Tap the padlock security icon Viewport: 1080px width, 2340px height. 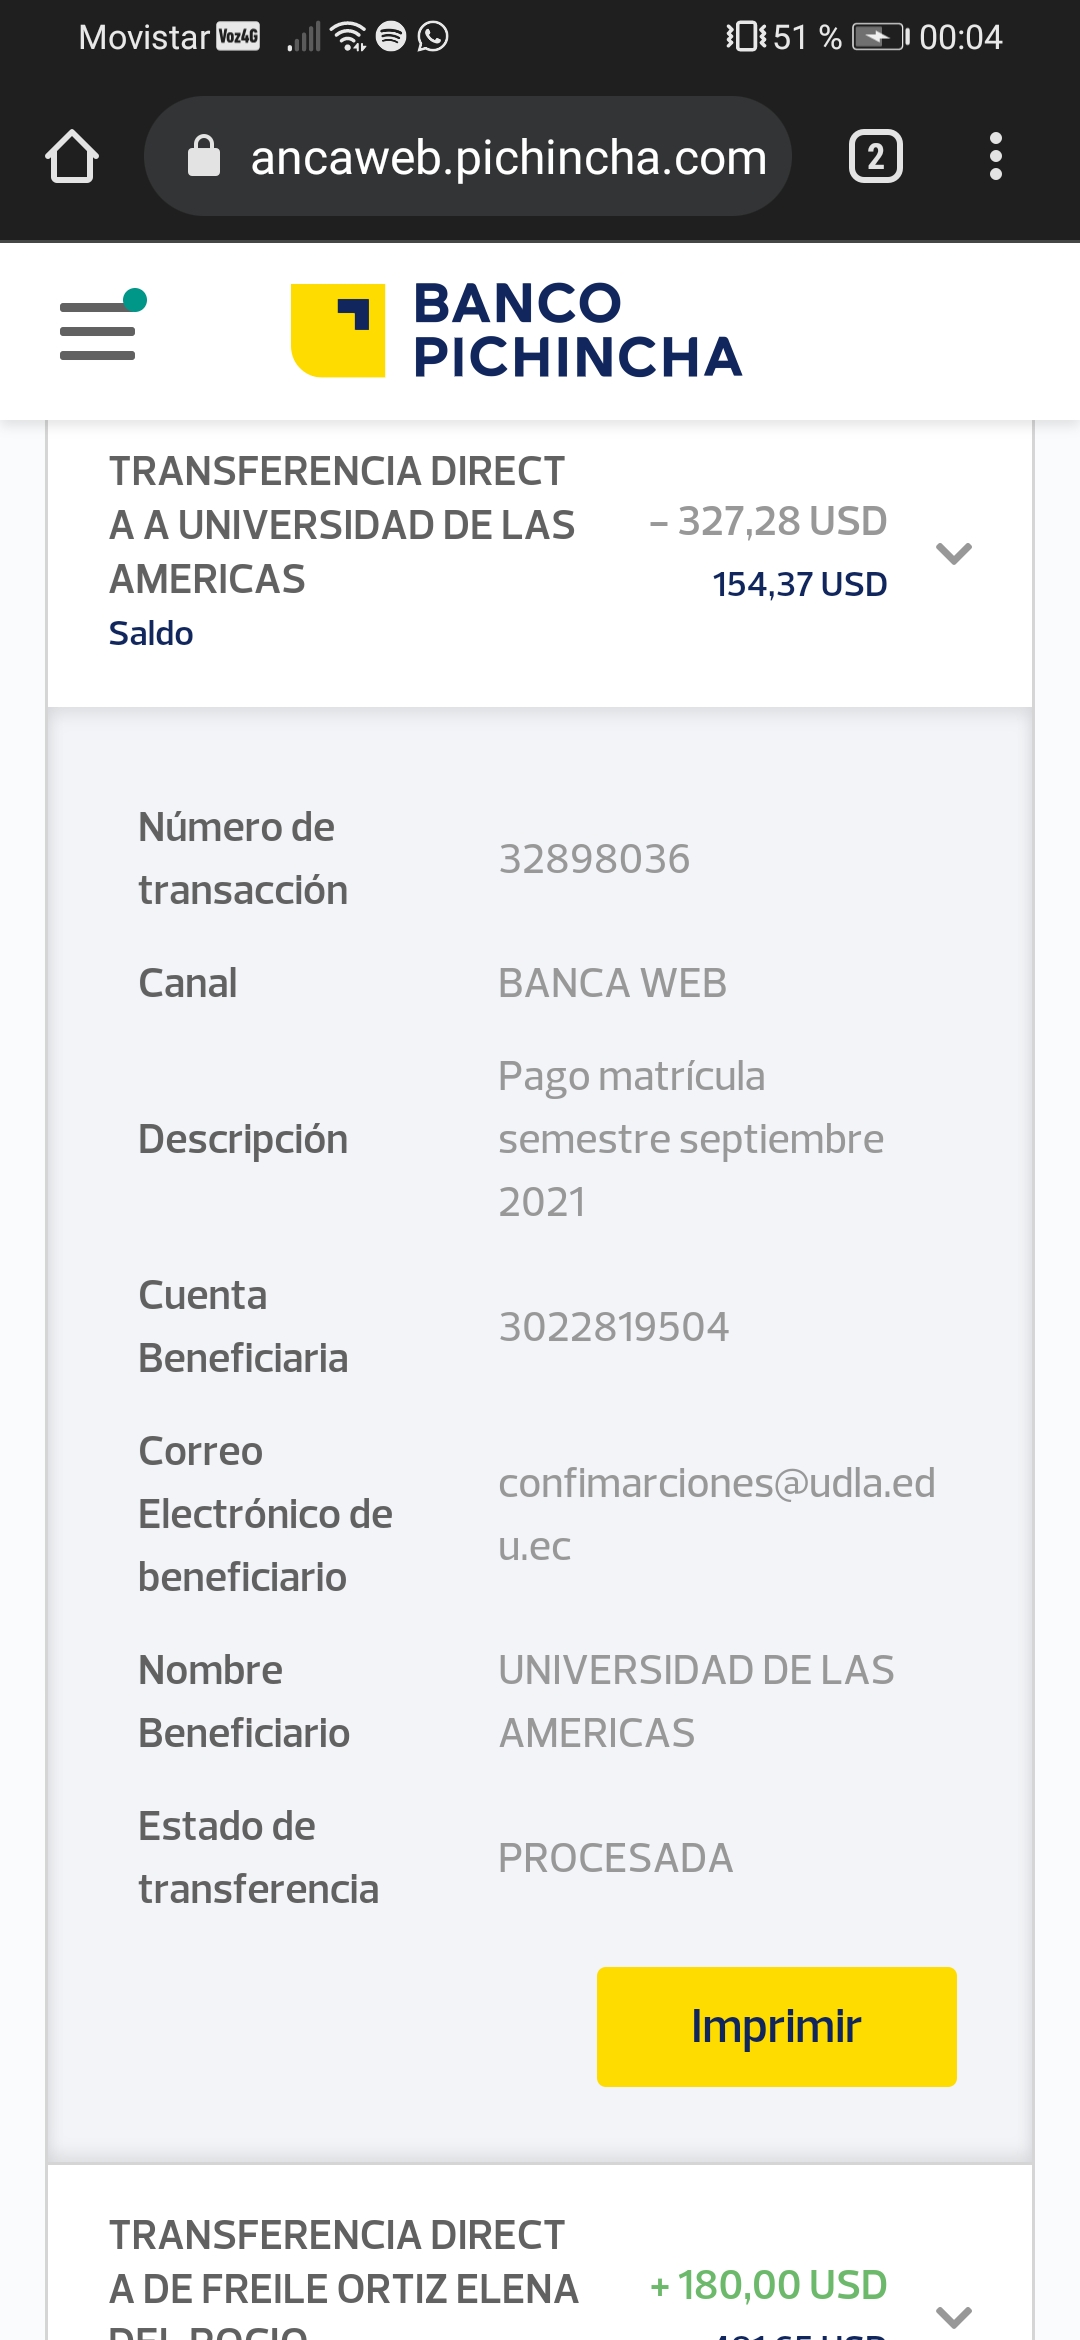click(x=204, y=157)
